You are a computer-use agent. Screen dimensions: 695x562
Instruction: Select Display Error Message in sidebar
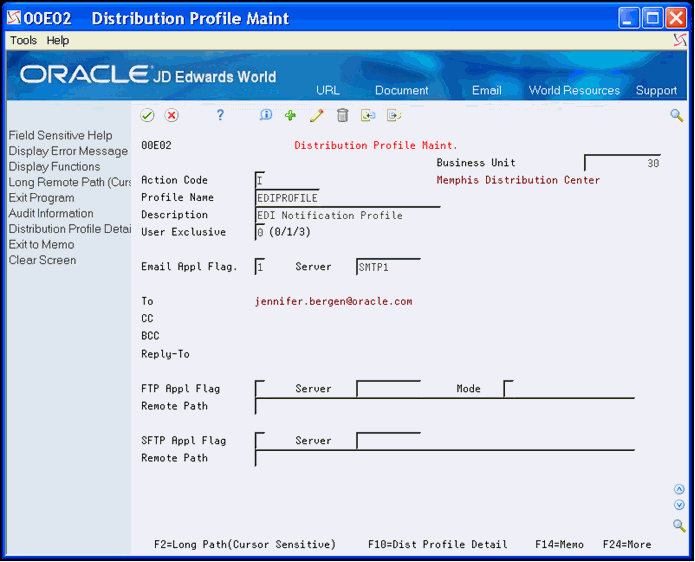tap(68, 151)
